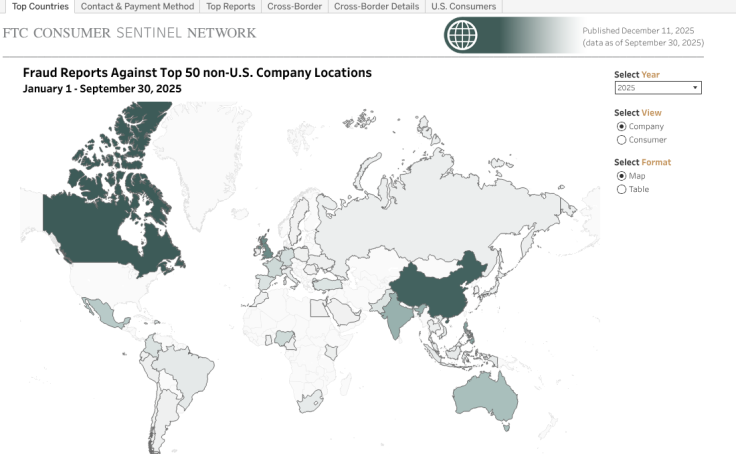Click the 'Select Format' label
The width and height of the screenshot is (736, 454).
tap(642, 162)
